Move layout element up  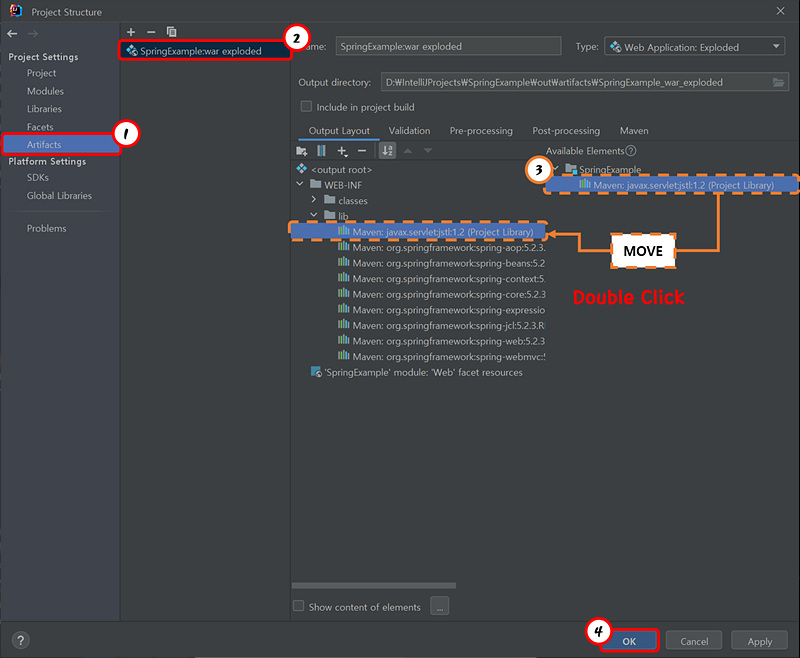coord(408,151)
